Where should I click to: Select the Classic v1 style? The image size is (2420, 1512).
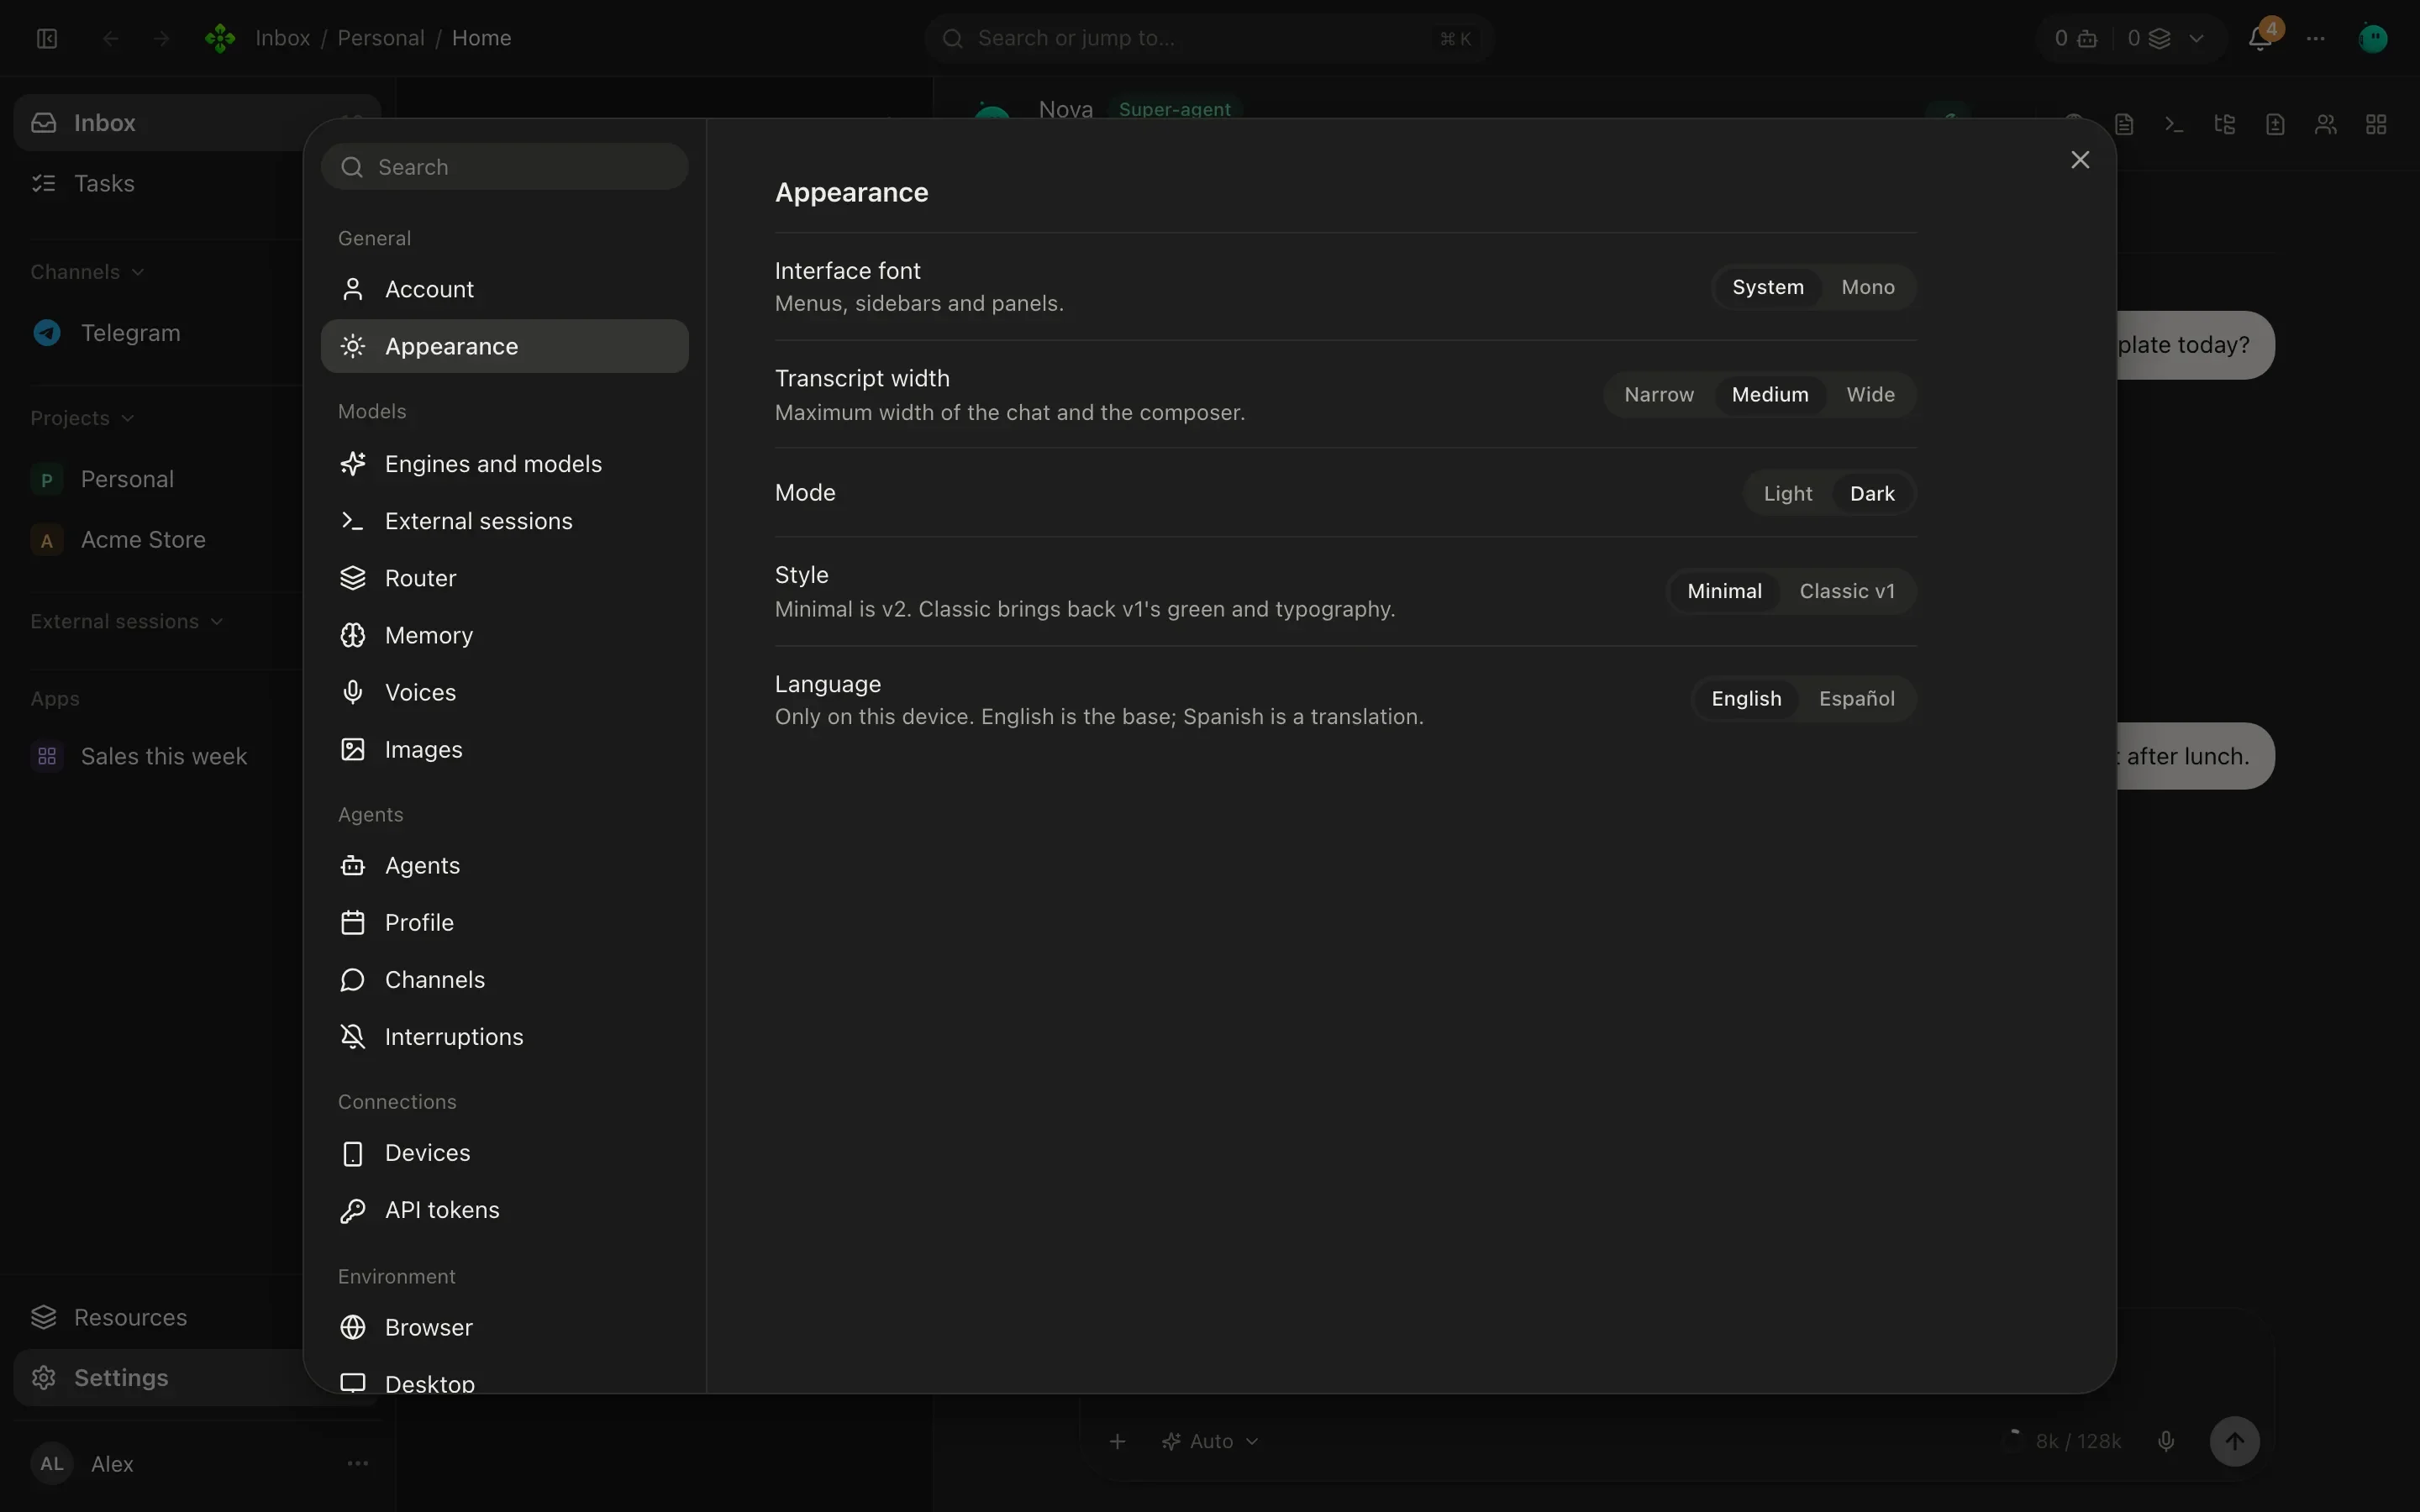pyautogui.click(x=1846, y=591)
